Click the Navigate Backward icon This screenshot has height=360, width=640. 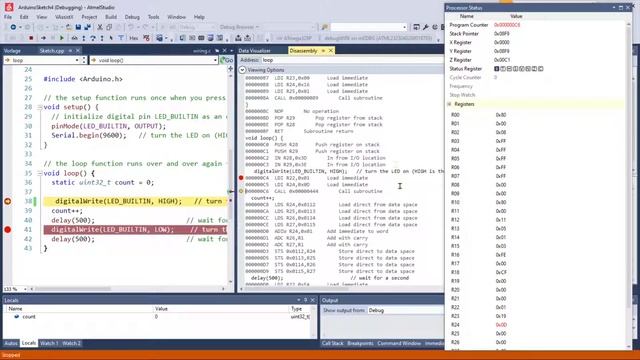[13, 27]
